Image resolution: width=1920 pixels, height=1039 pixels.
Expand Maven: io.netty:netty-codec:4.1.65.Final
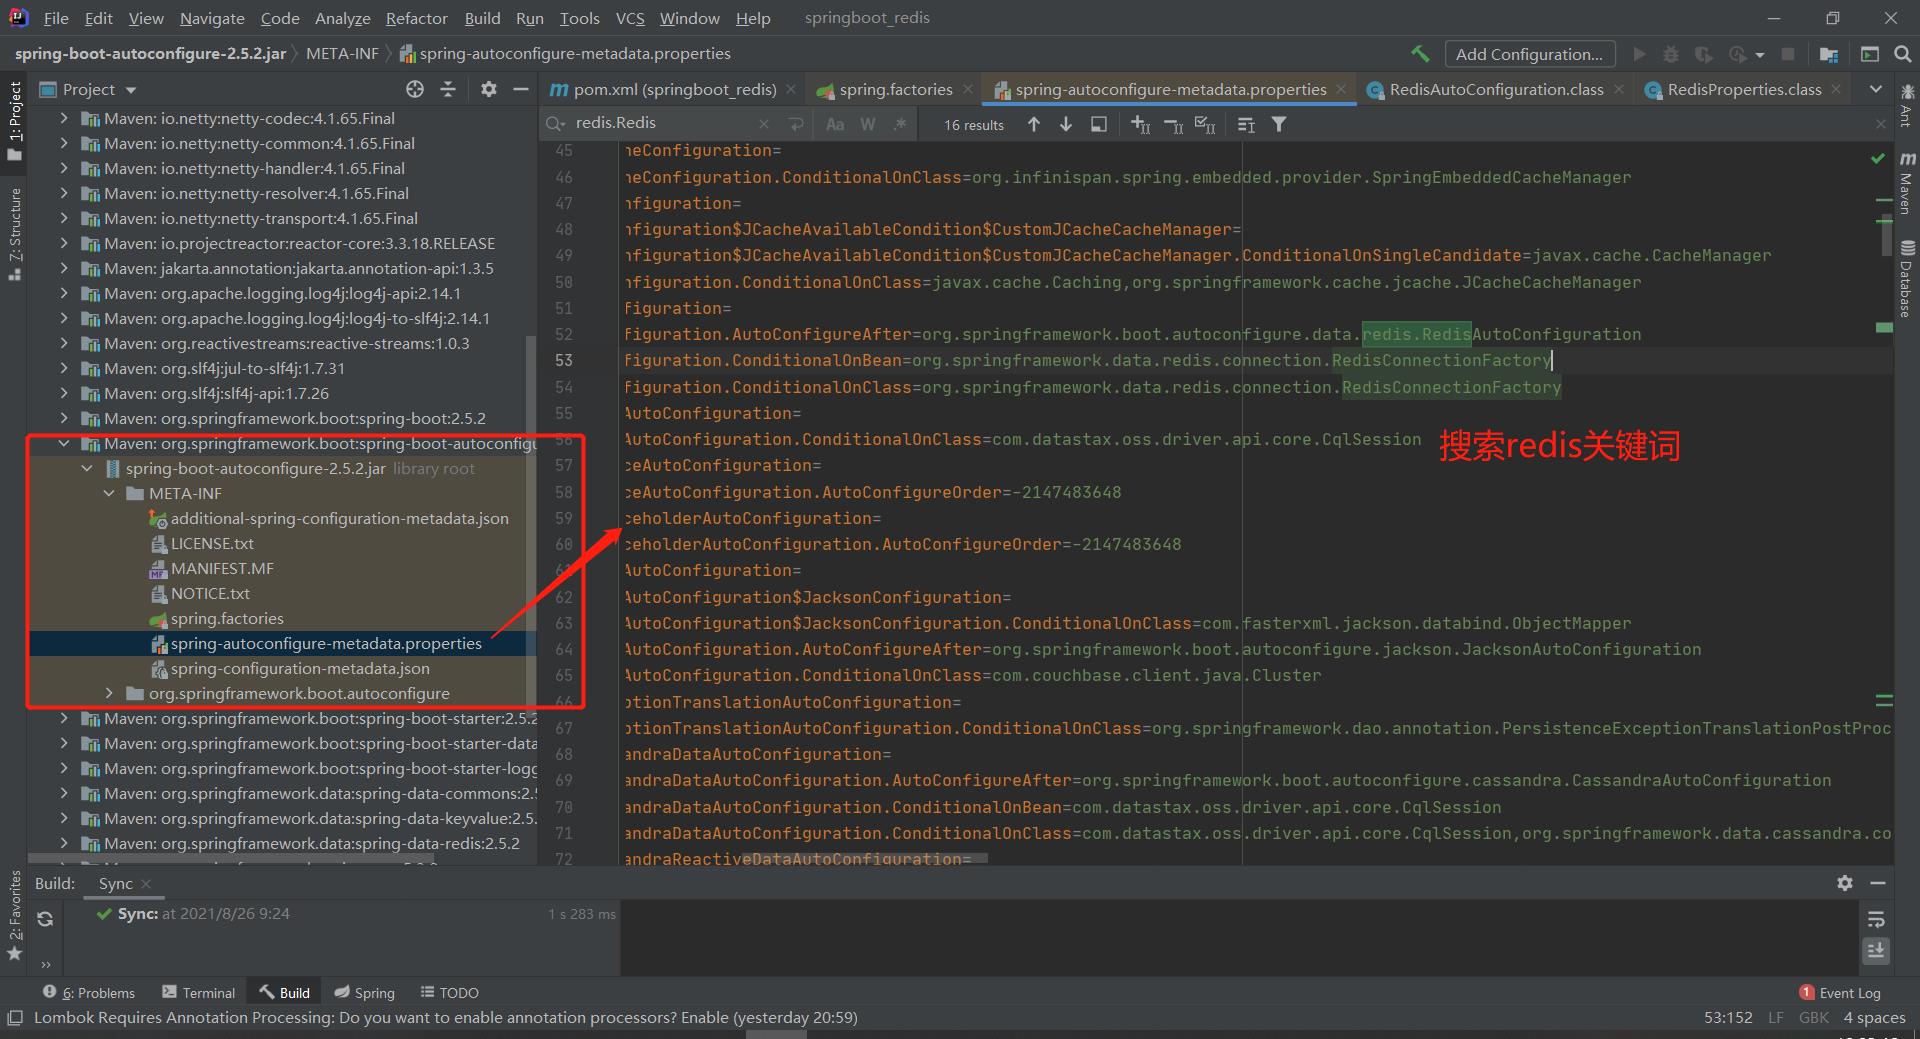pyautogui.click(x=64, y=118)
